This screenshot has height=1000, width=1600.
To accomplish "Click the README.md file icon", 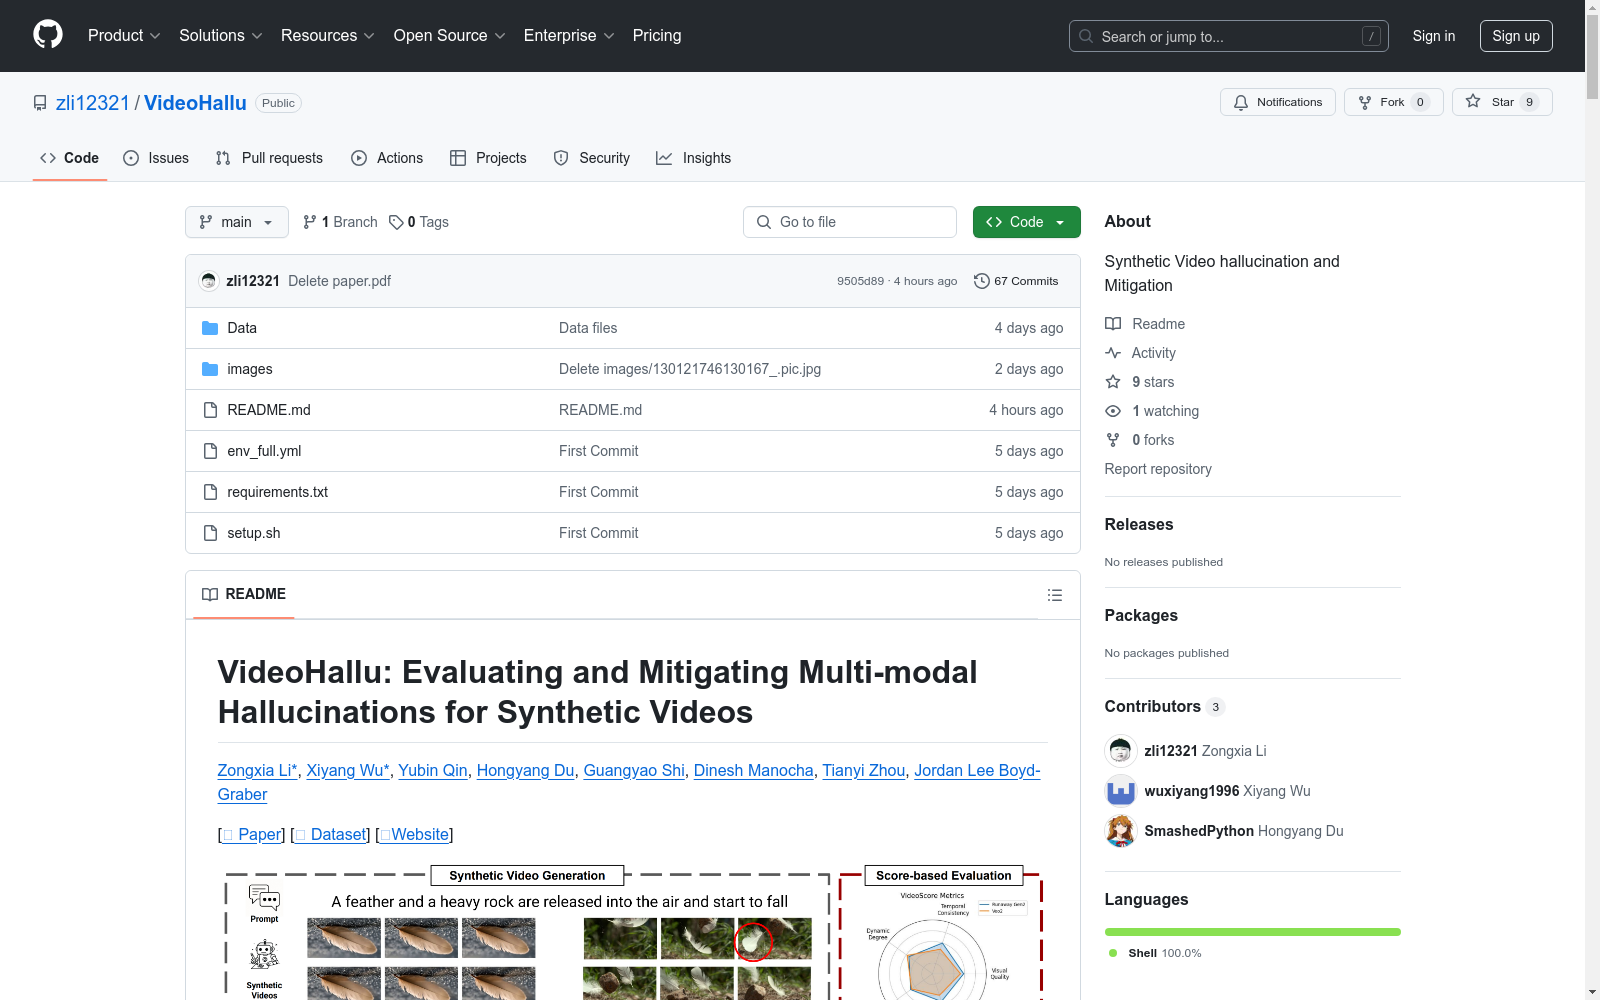I will 210,410.
